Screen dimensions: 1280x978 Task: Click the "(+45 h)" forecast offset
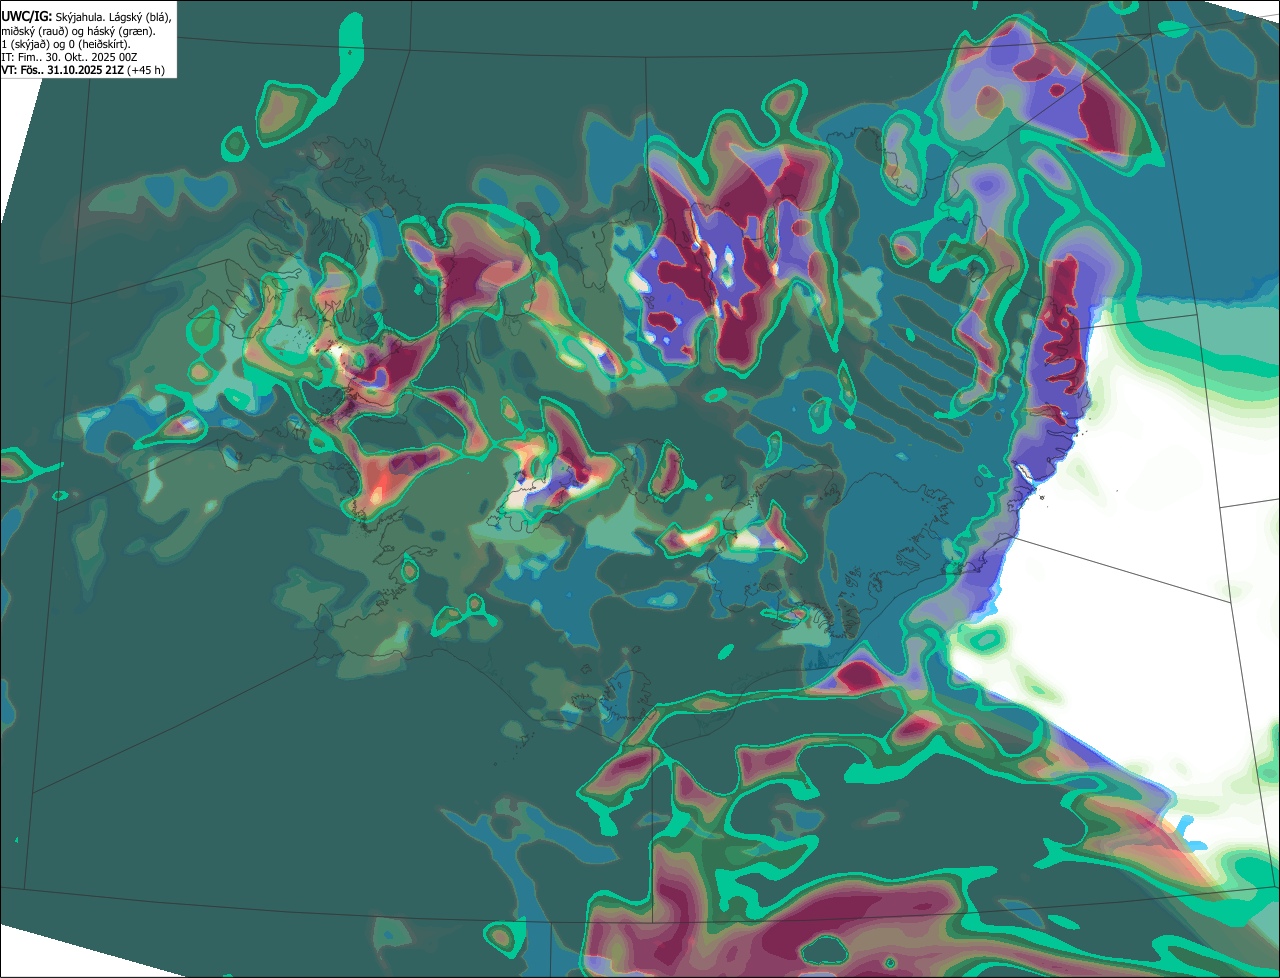pyautogui.click(x=145, y=71)
